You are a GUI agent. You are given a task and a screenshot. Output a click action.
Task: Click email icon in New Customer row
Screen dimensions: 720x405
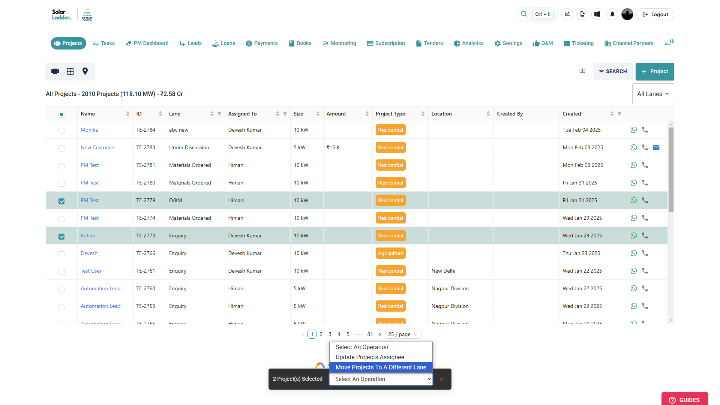656,148
